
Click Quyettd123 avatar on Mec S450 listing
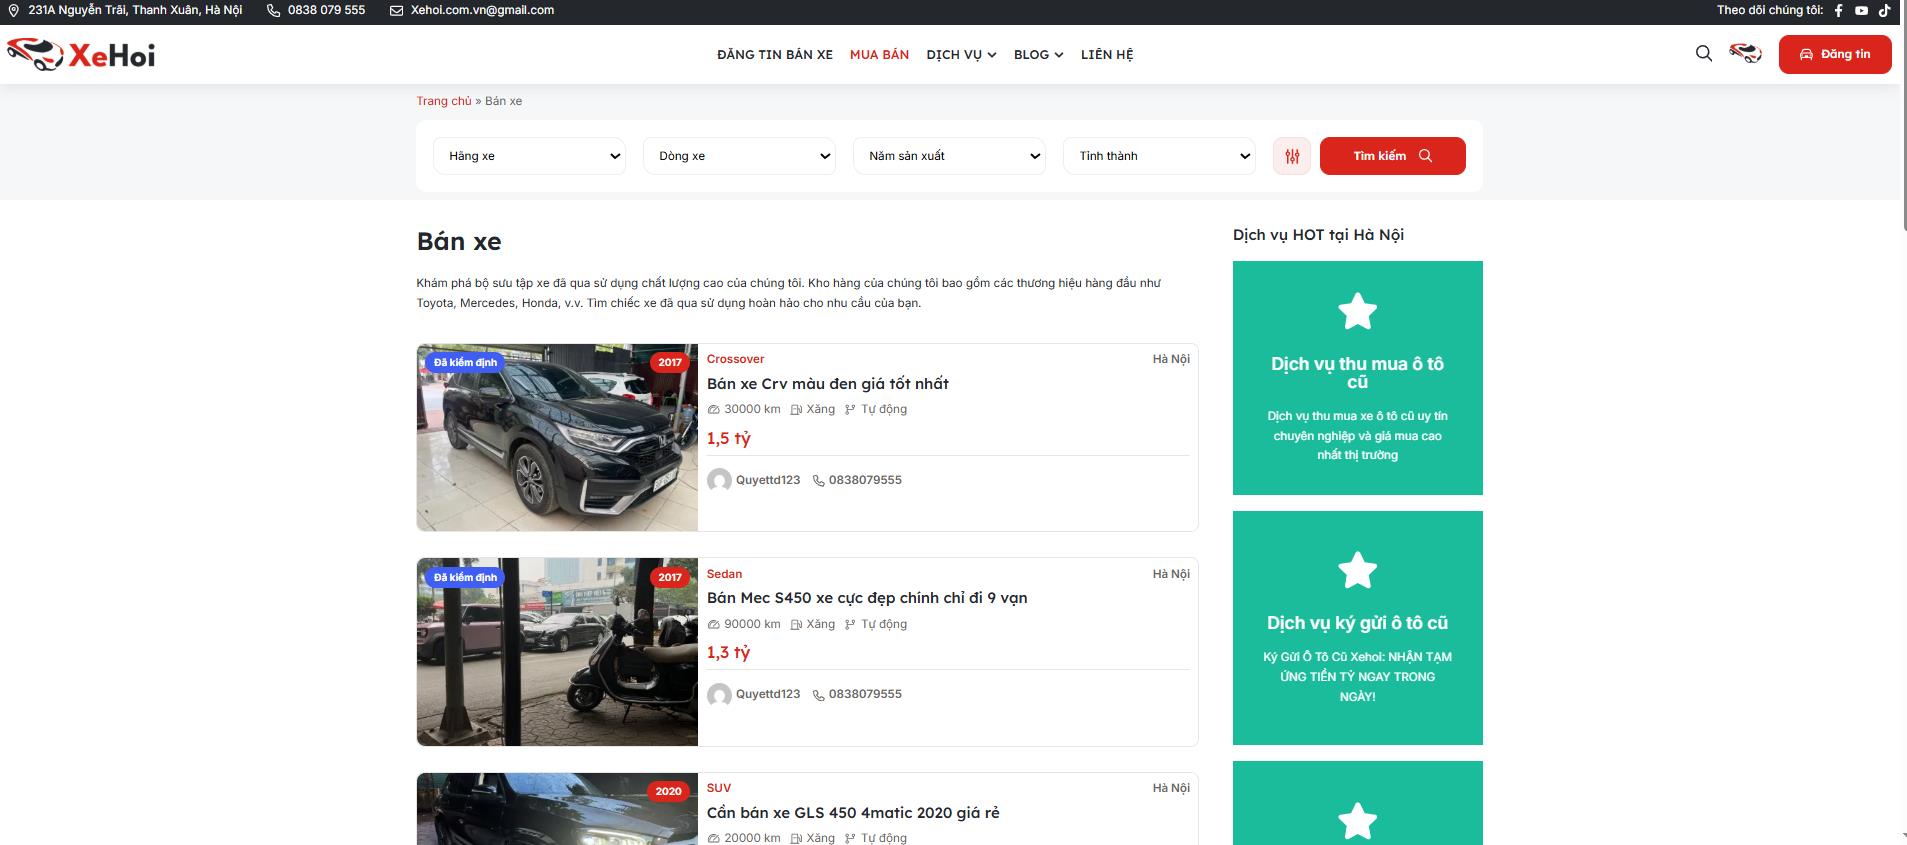point(719,694)
